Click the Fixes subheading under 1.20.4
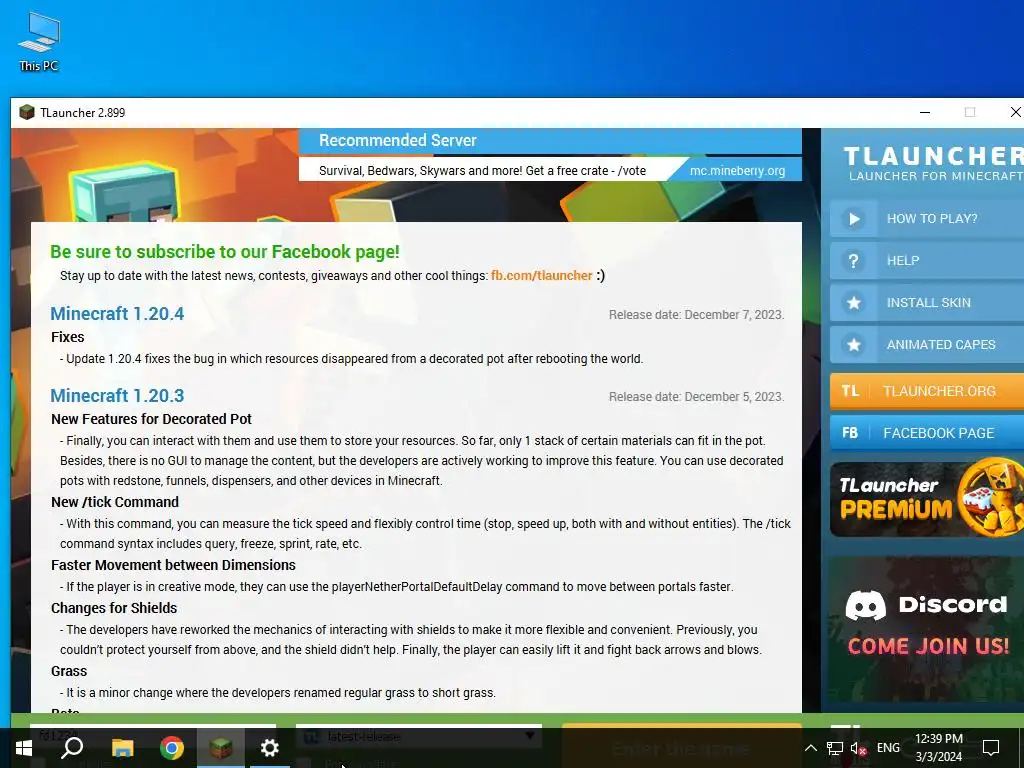Screen dimensions: 1024x768 click(67, 337)
